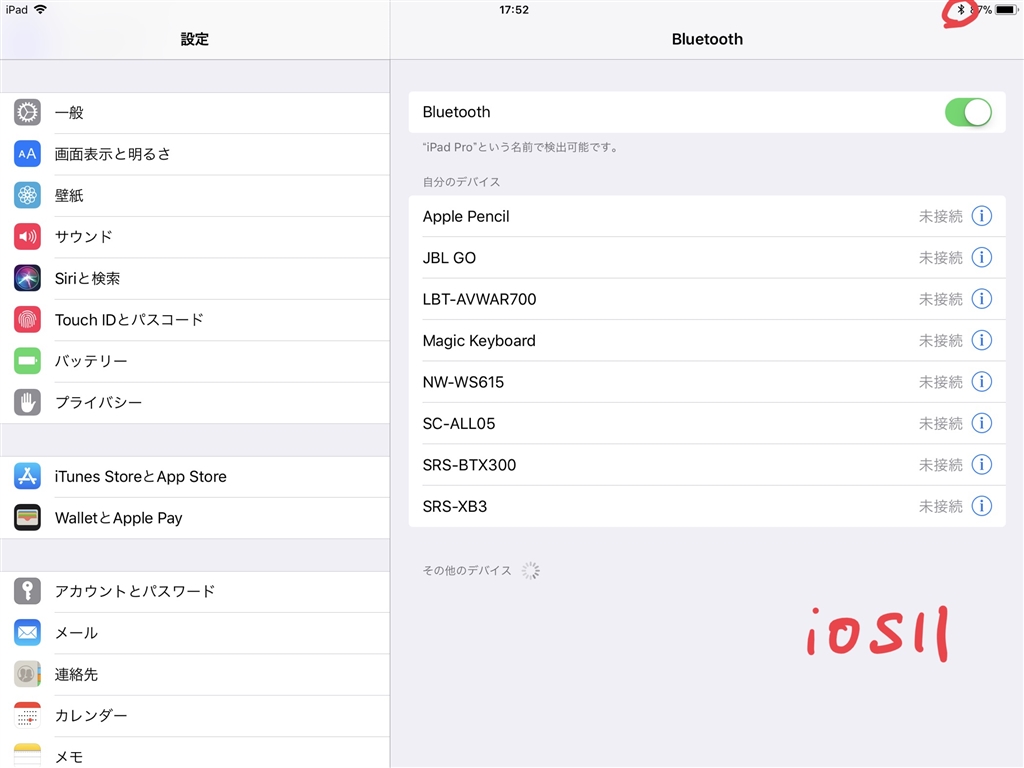Turn off the Bluetooth switch

tap(968, 112)
